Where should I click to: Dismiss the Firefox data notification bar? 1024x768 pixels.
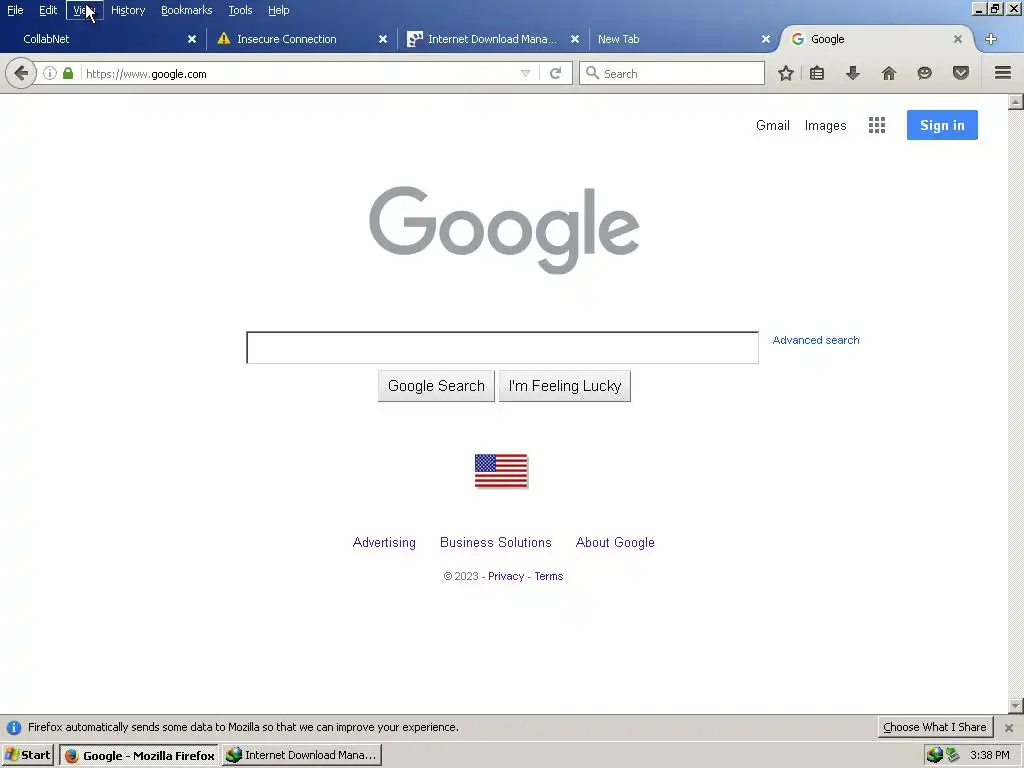tap(1009, 728)
